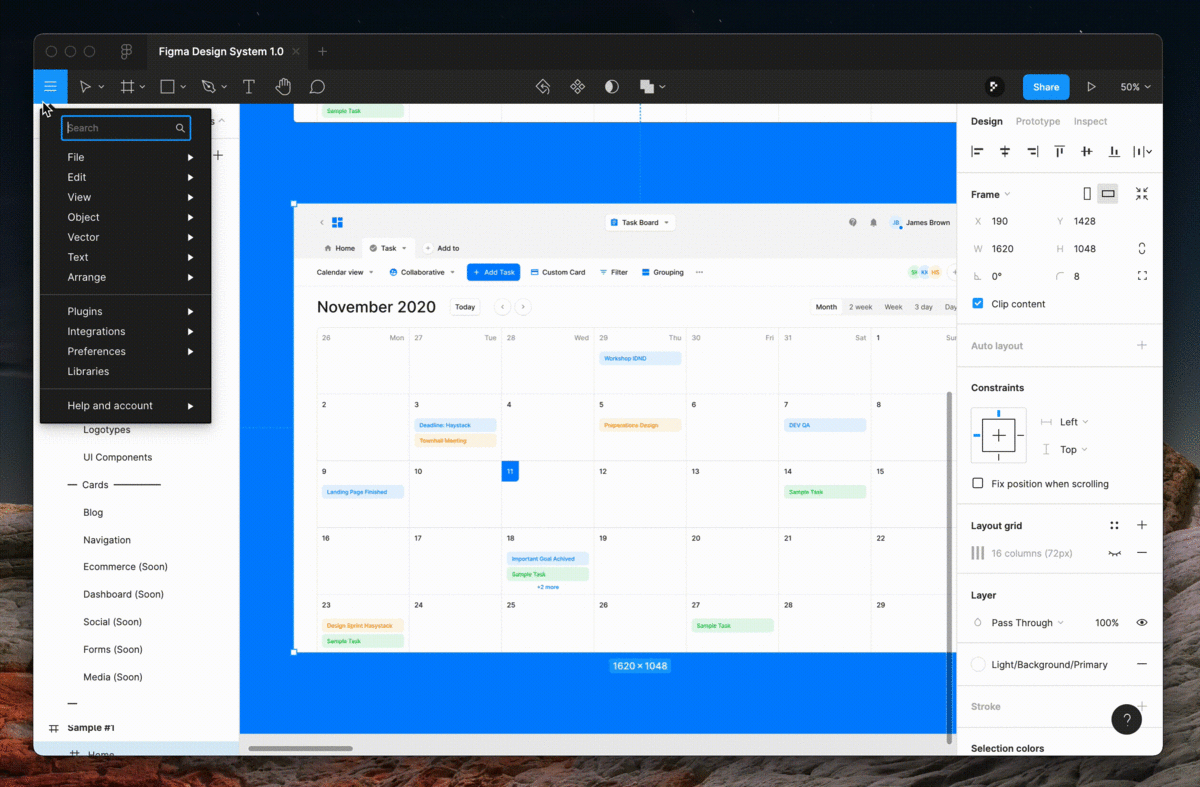1200x787 pixels.
Task: Select the Text tool
Action: [x=249, y=87]
